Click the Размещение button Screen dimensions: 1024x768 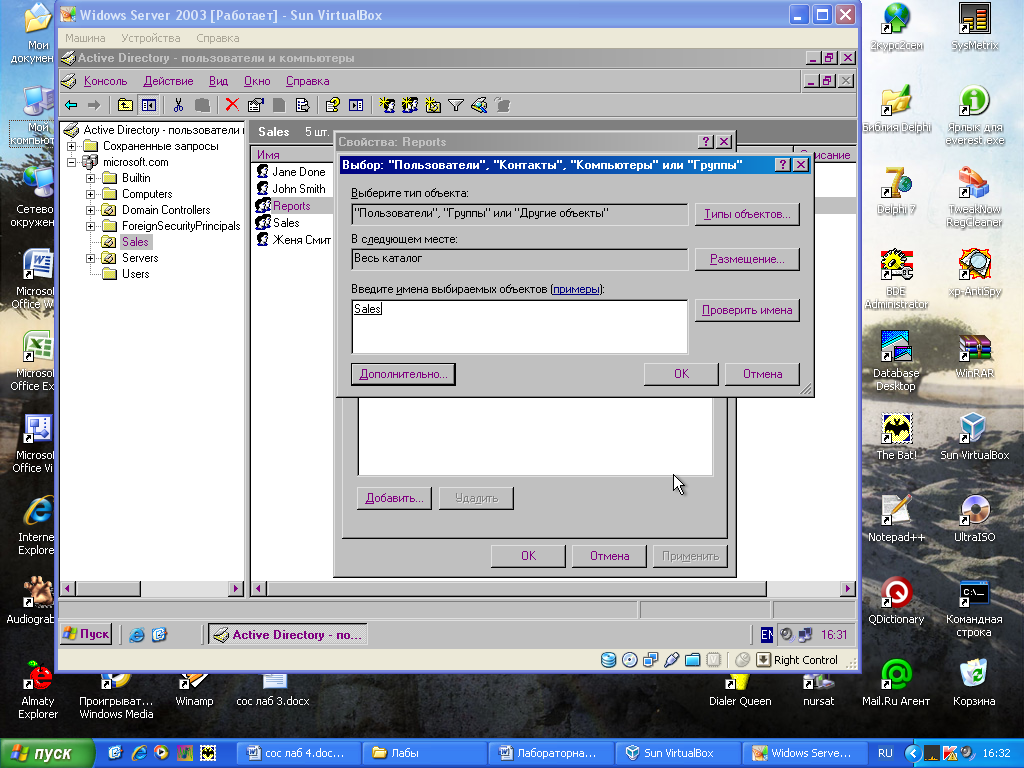(747, 259)
